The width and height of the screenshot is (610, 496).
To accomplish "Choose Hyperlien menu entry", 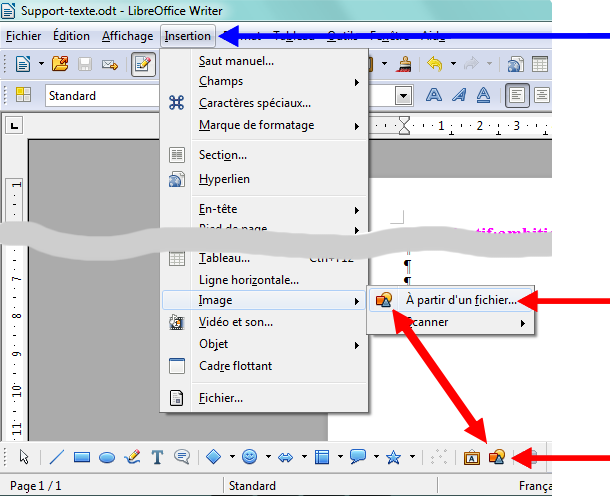I will pyautogui.click(x=264, y=179).
